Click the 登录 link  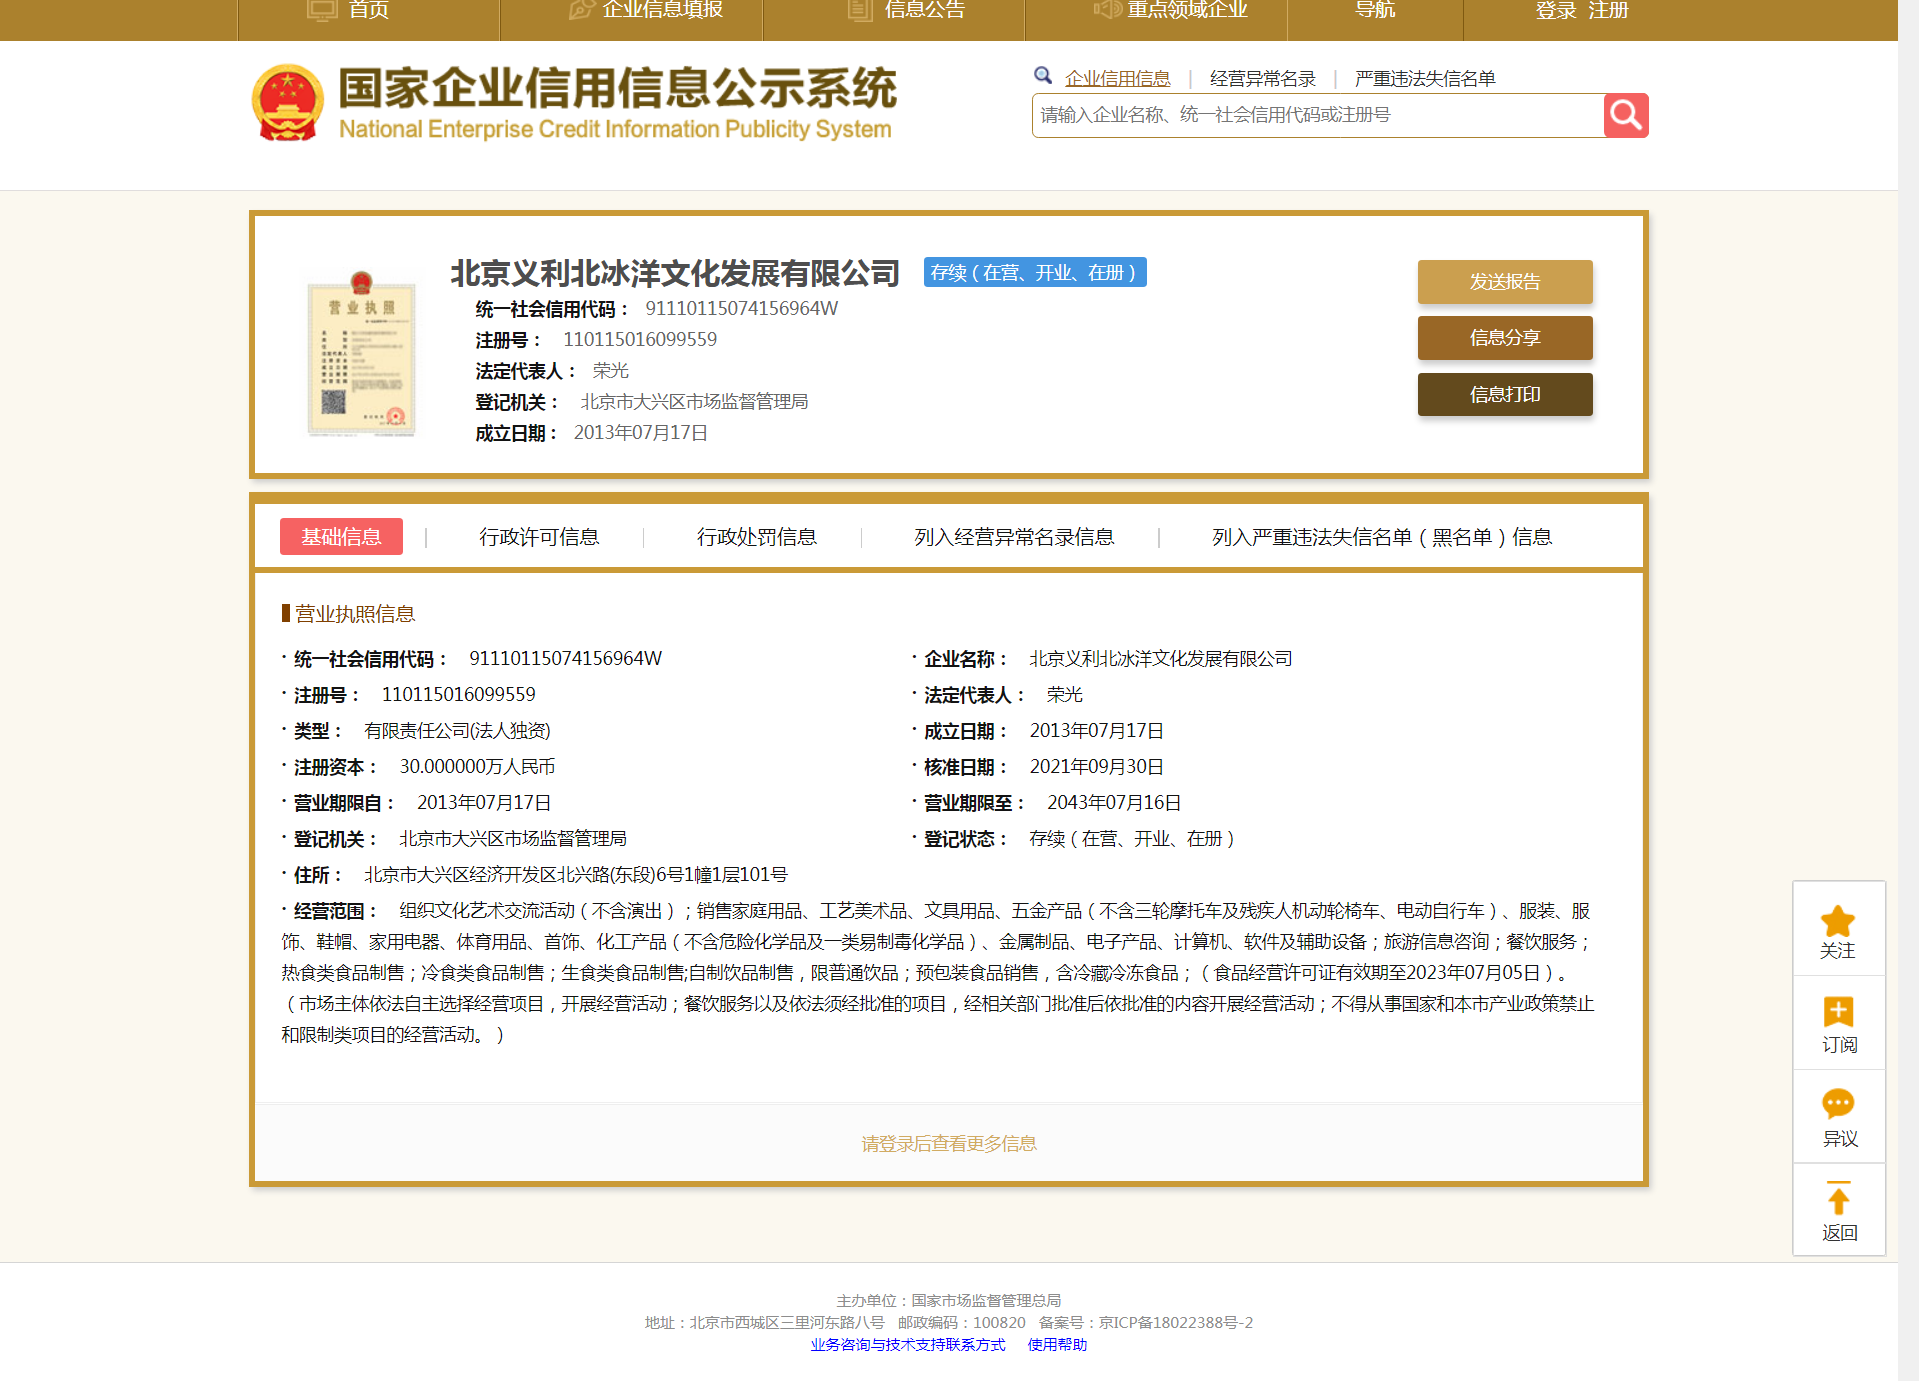[1556, 11]
